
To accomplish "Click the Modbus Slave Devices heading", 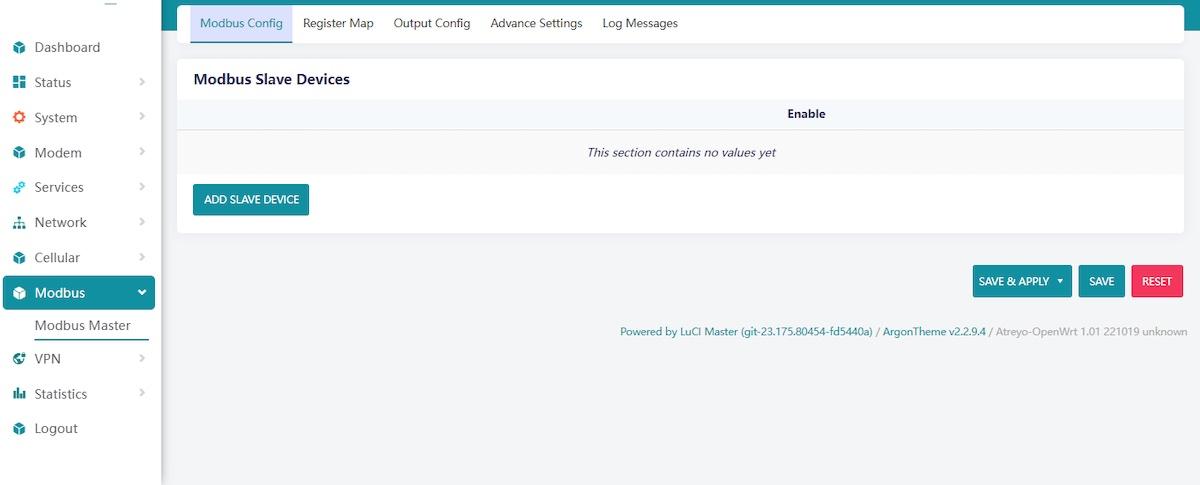I will tap(271, 79).
